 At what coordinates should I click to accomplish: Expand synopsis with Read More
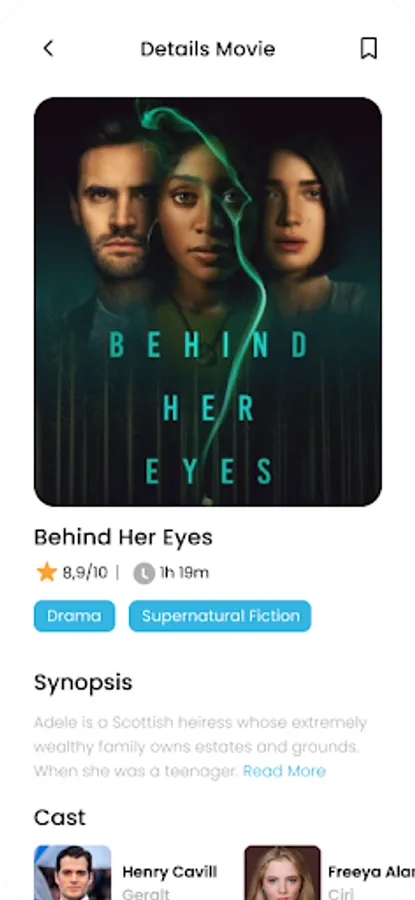click(284, 771)
